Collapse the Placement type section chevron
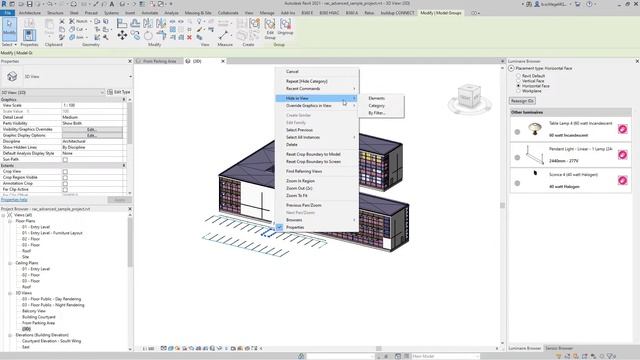The height and width of the screenshot is (360, 640). [511, 68]
